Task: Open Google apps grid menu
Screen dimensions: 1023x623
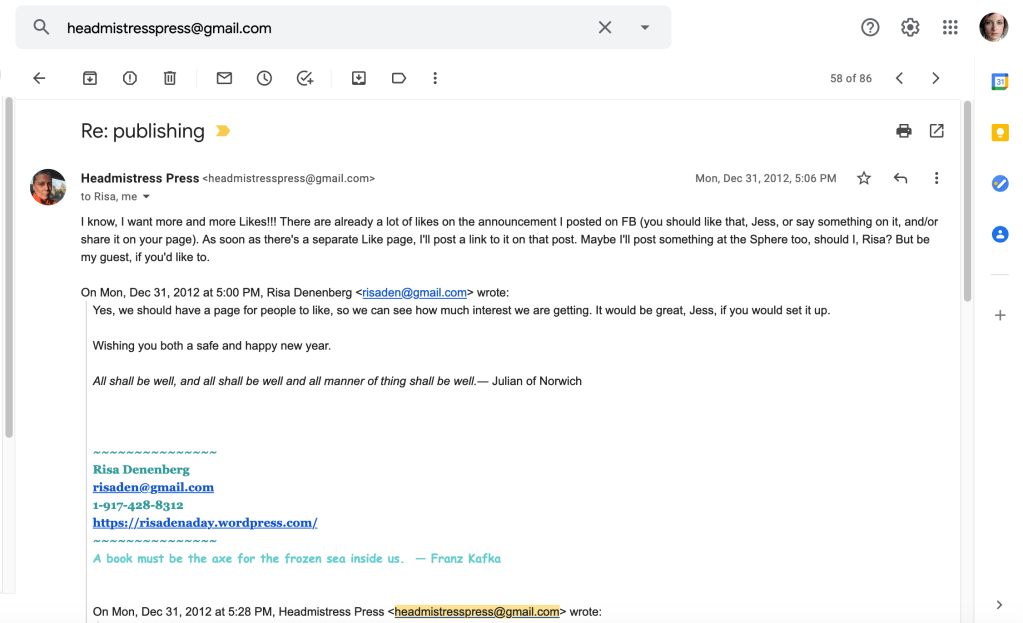Action: click(x=950, y=28)
